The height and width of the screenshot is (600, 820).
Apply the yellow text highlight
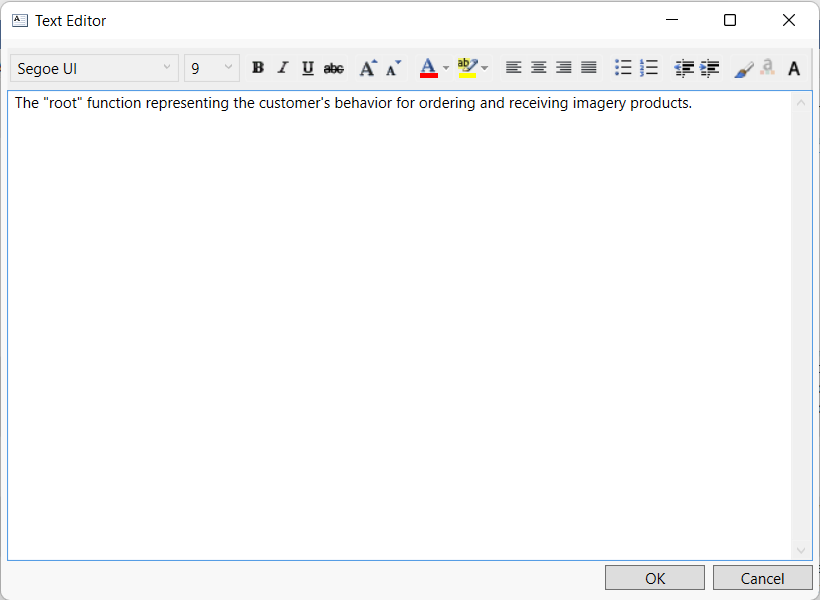coord(467,68)
